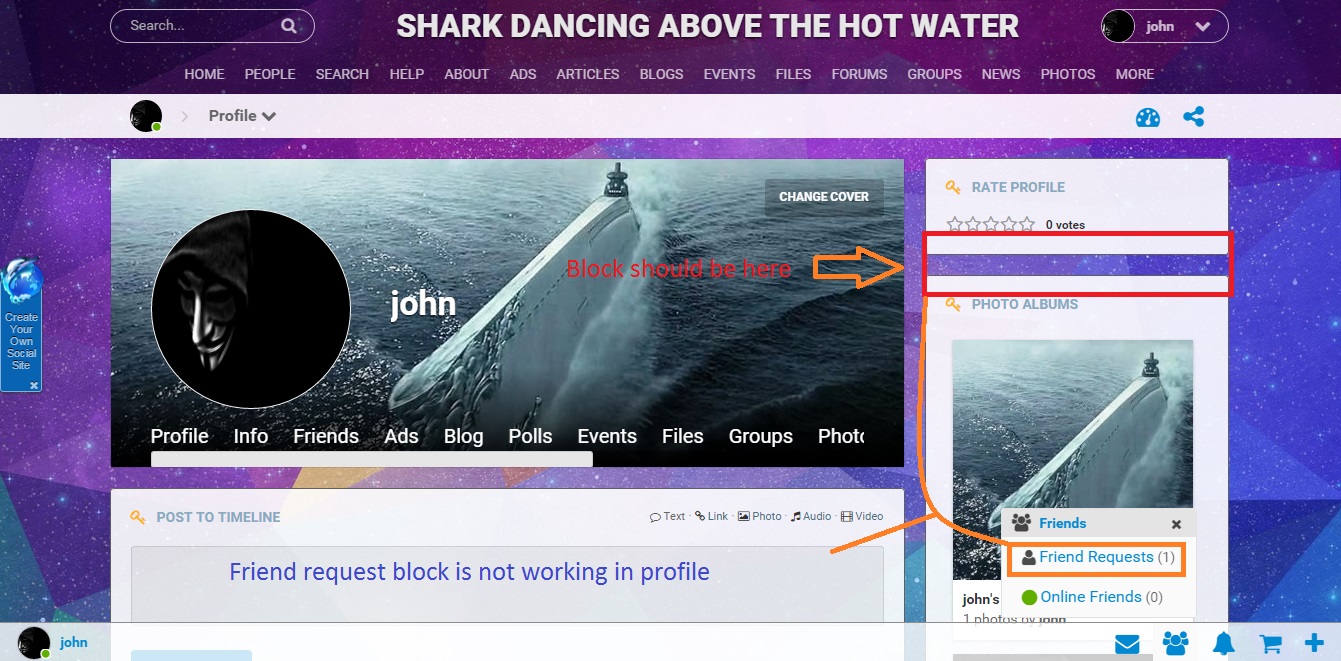This screenshot has width=1341, height=661.
Task: Click the Create Your Own Social Site badge
Action: click(x=21, y=322)
